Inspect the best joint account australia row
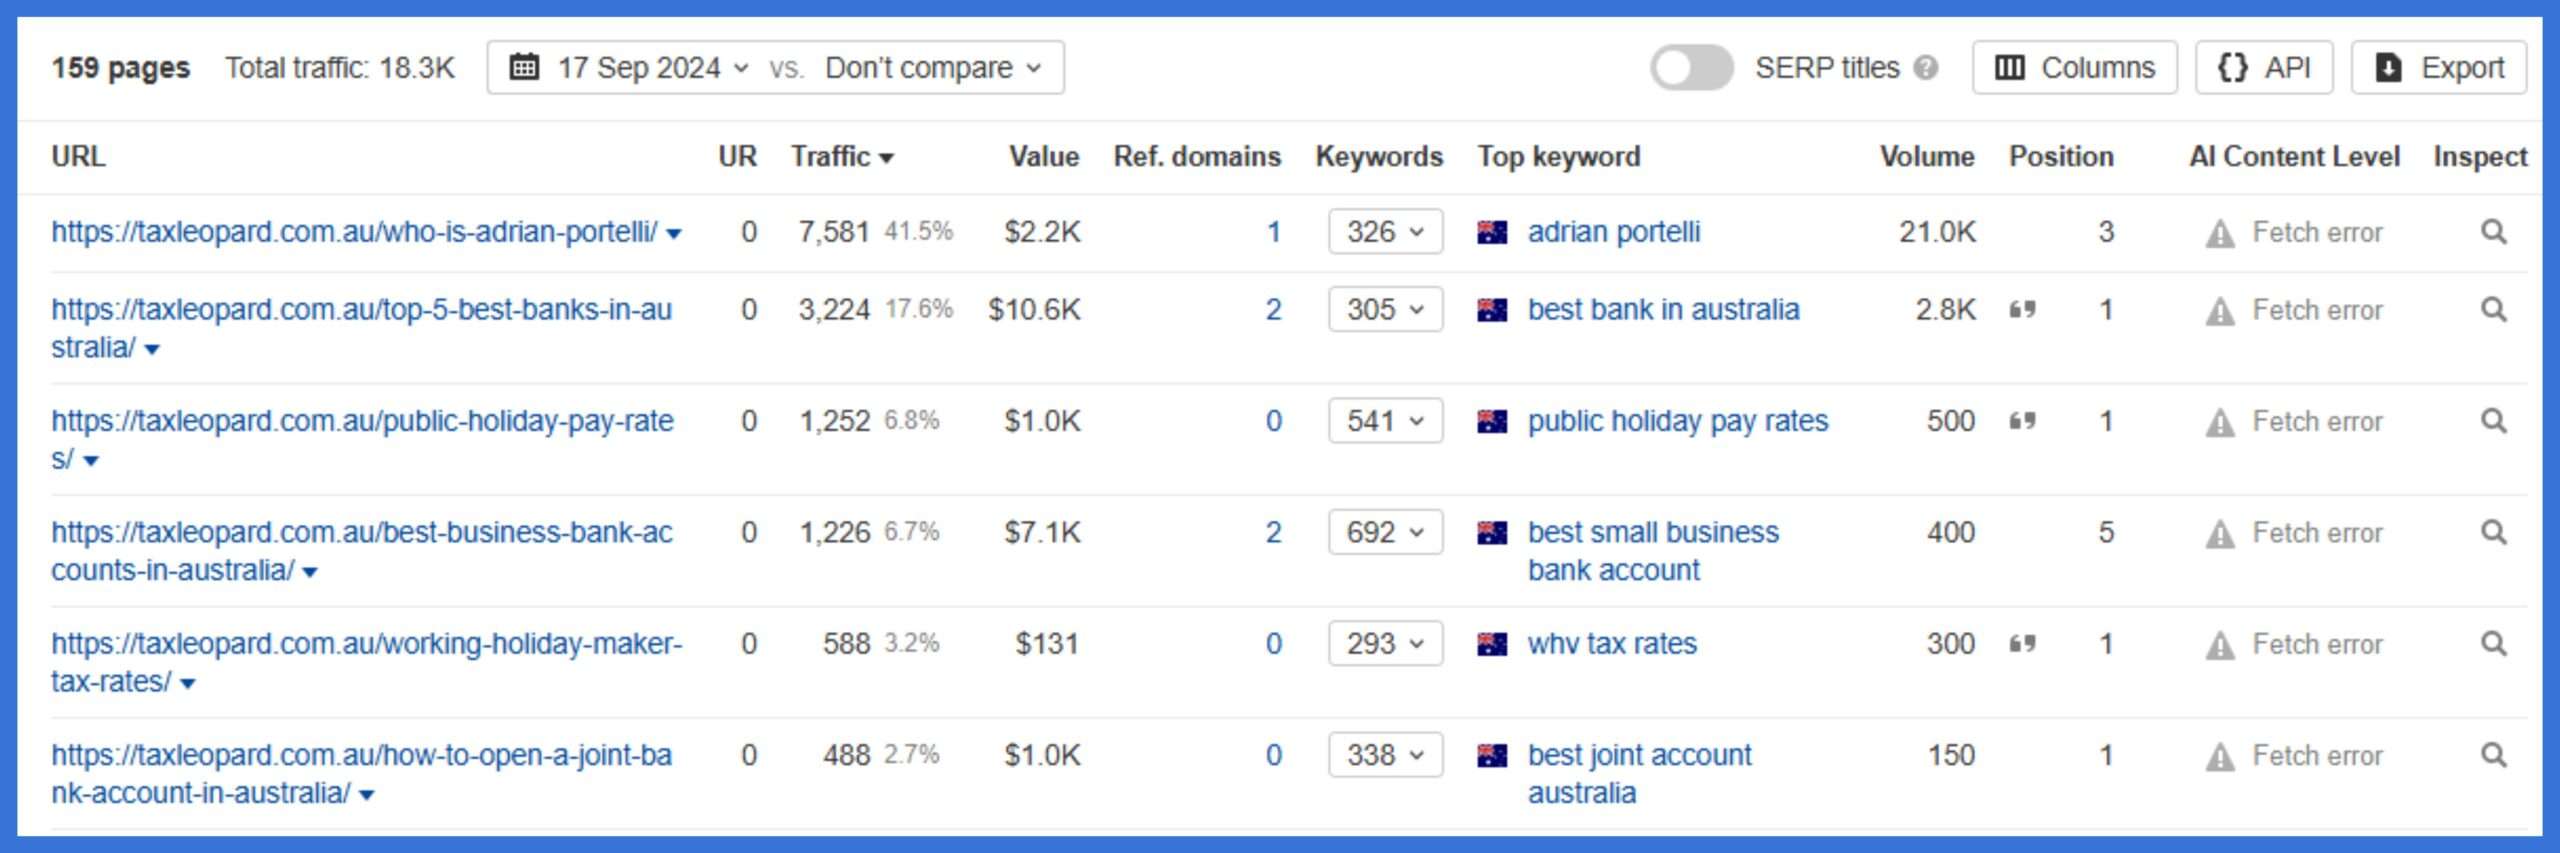 (2494, 755)
